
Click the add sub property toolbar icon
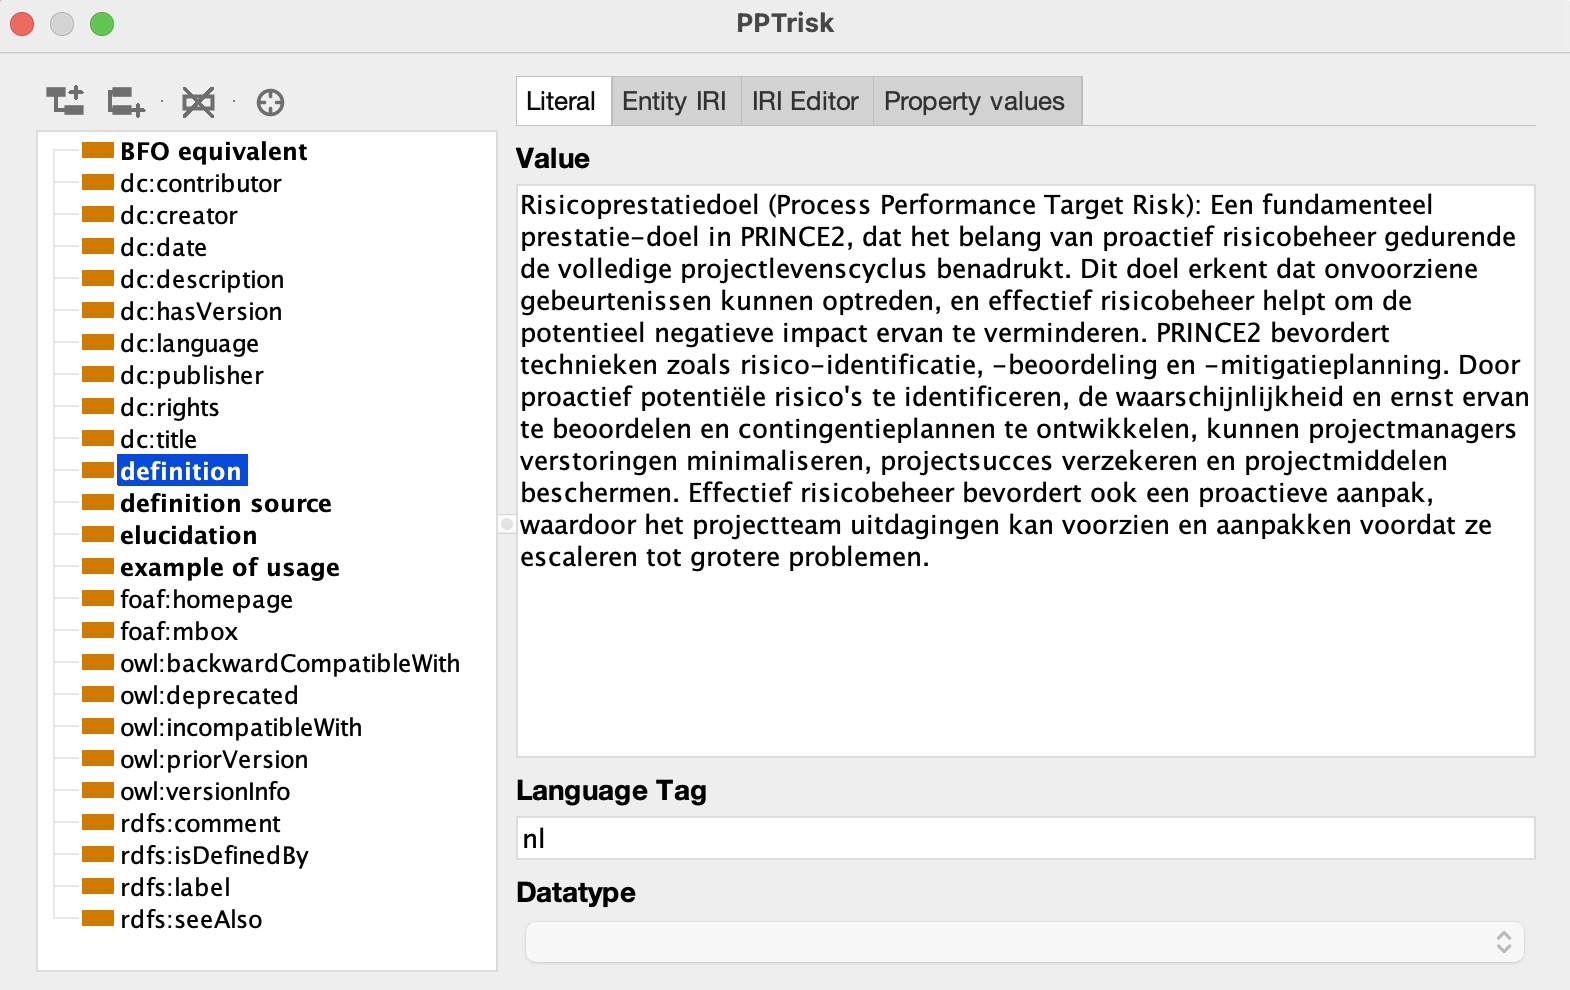[x=66, y=101]
